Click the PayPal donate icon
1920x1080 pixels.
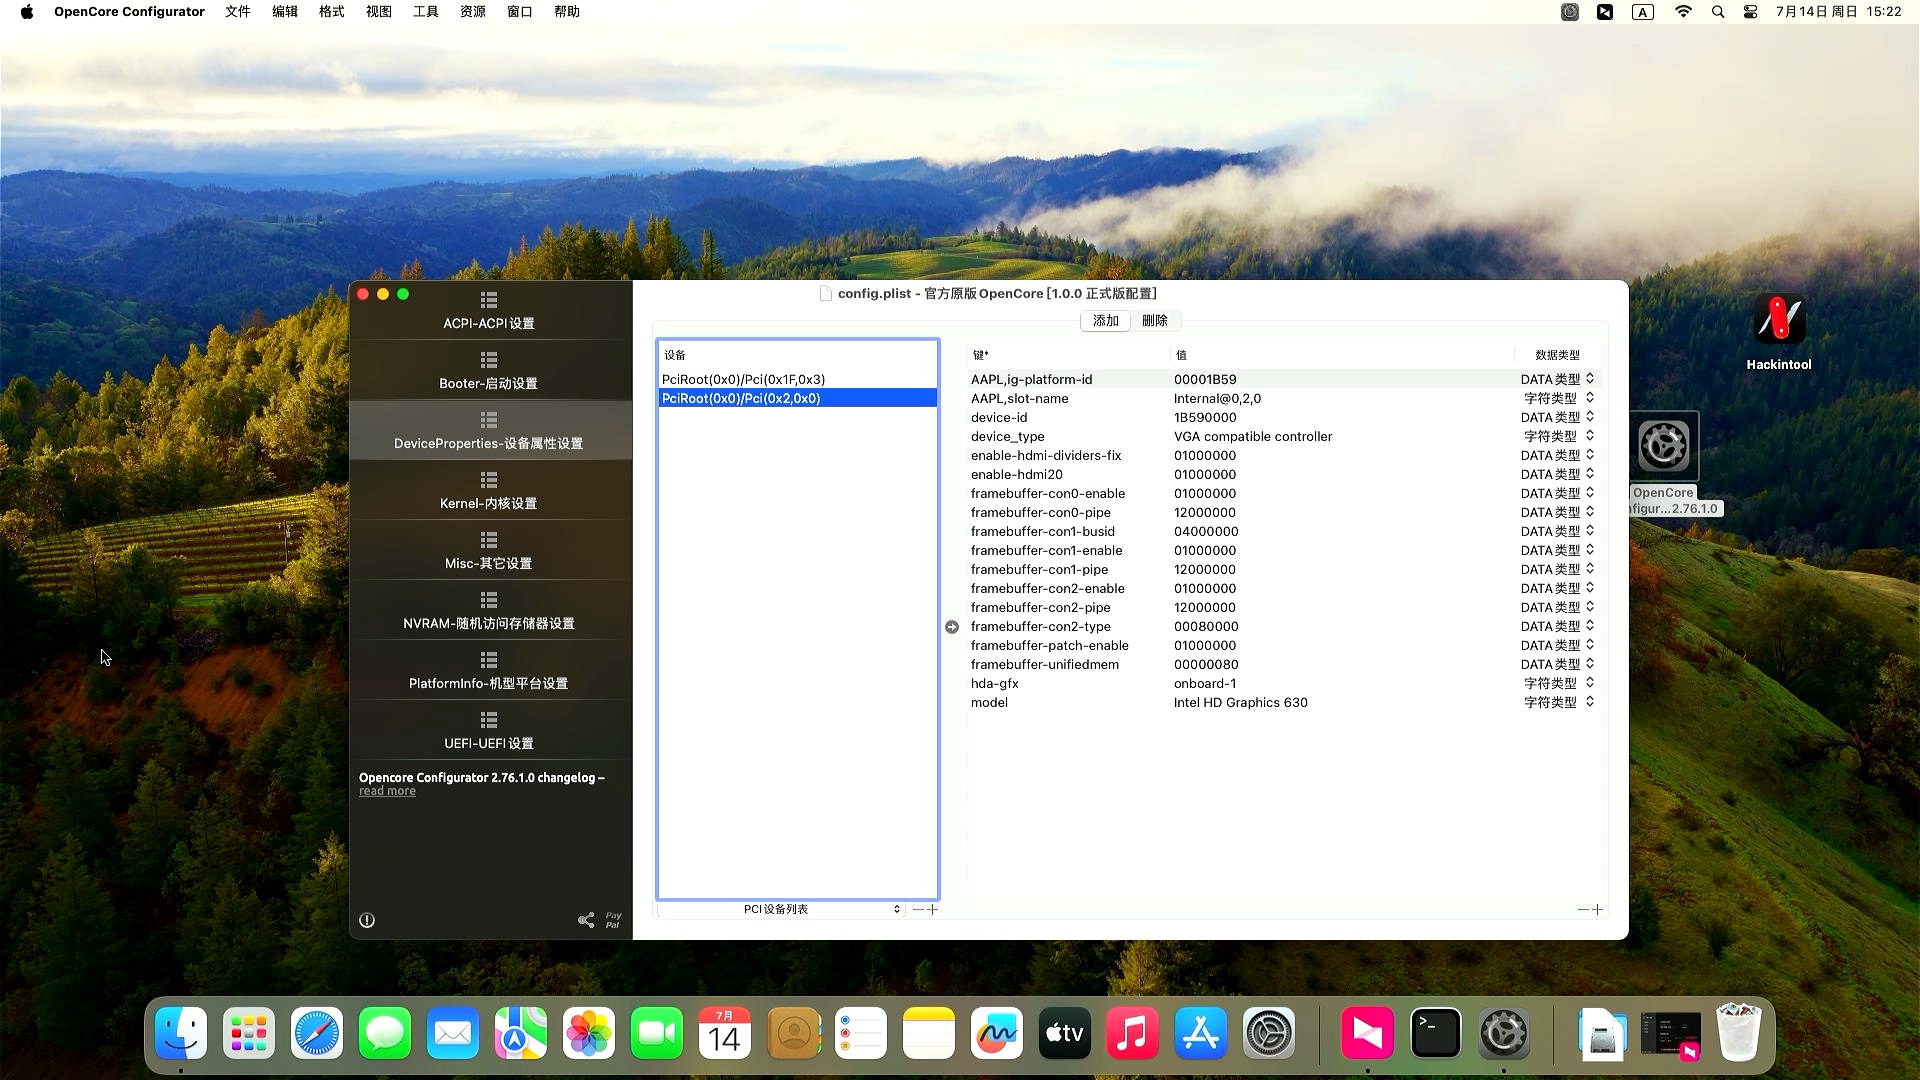click(613, 920)
